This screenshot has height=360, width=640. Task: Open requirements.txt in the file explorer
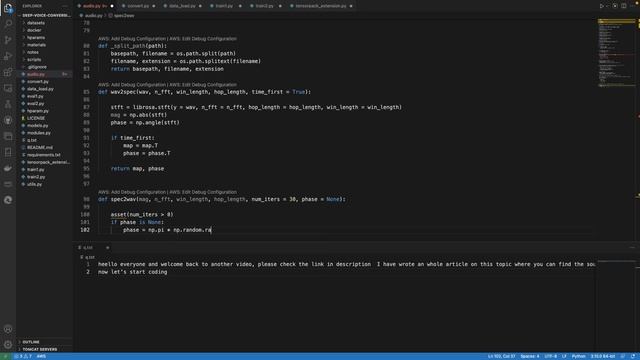click(x=45, y=155)
